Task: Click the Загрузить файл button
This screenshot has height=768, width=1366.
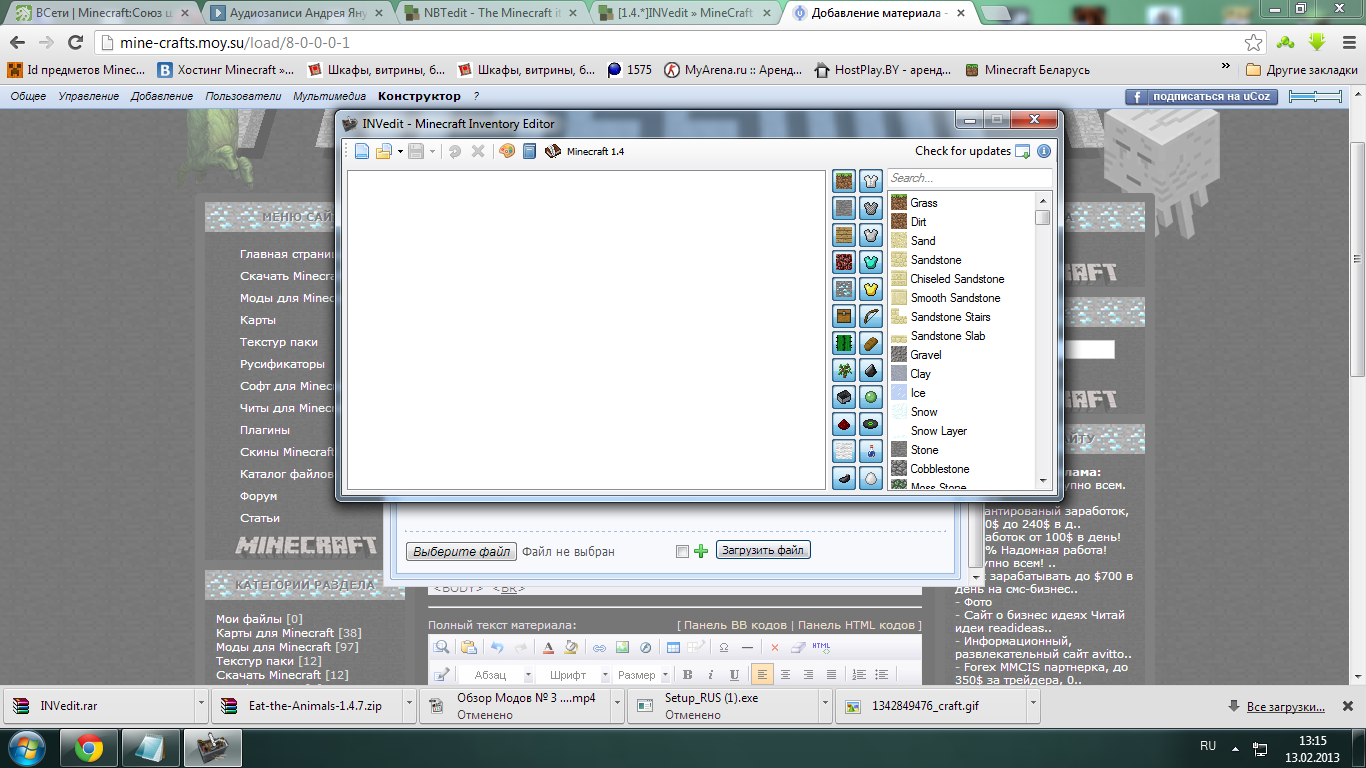Action: (763, 550)
